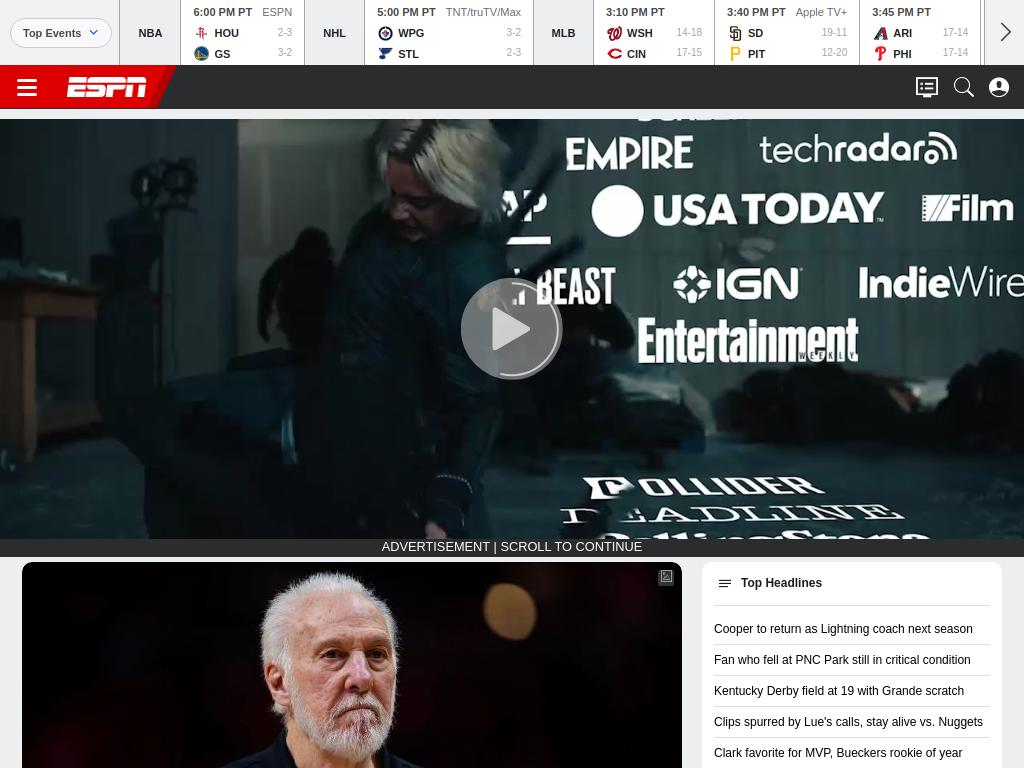Click the '3:45 PM PT' game time
This screenshot has width=1024, height=768.
coord(901,12)
